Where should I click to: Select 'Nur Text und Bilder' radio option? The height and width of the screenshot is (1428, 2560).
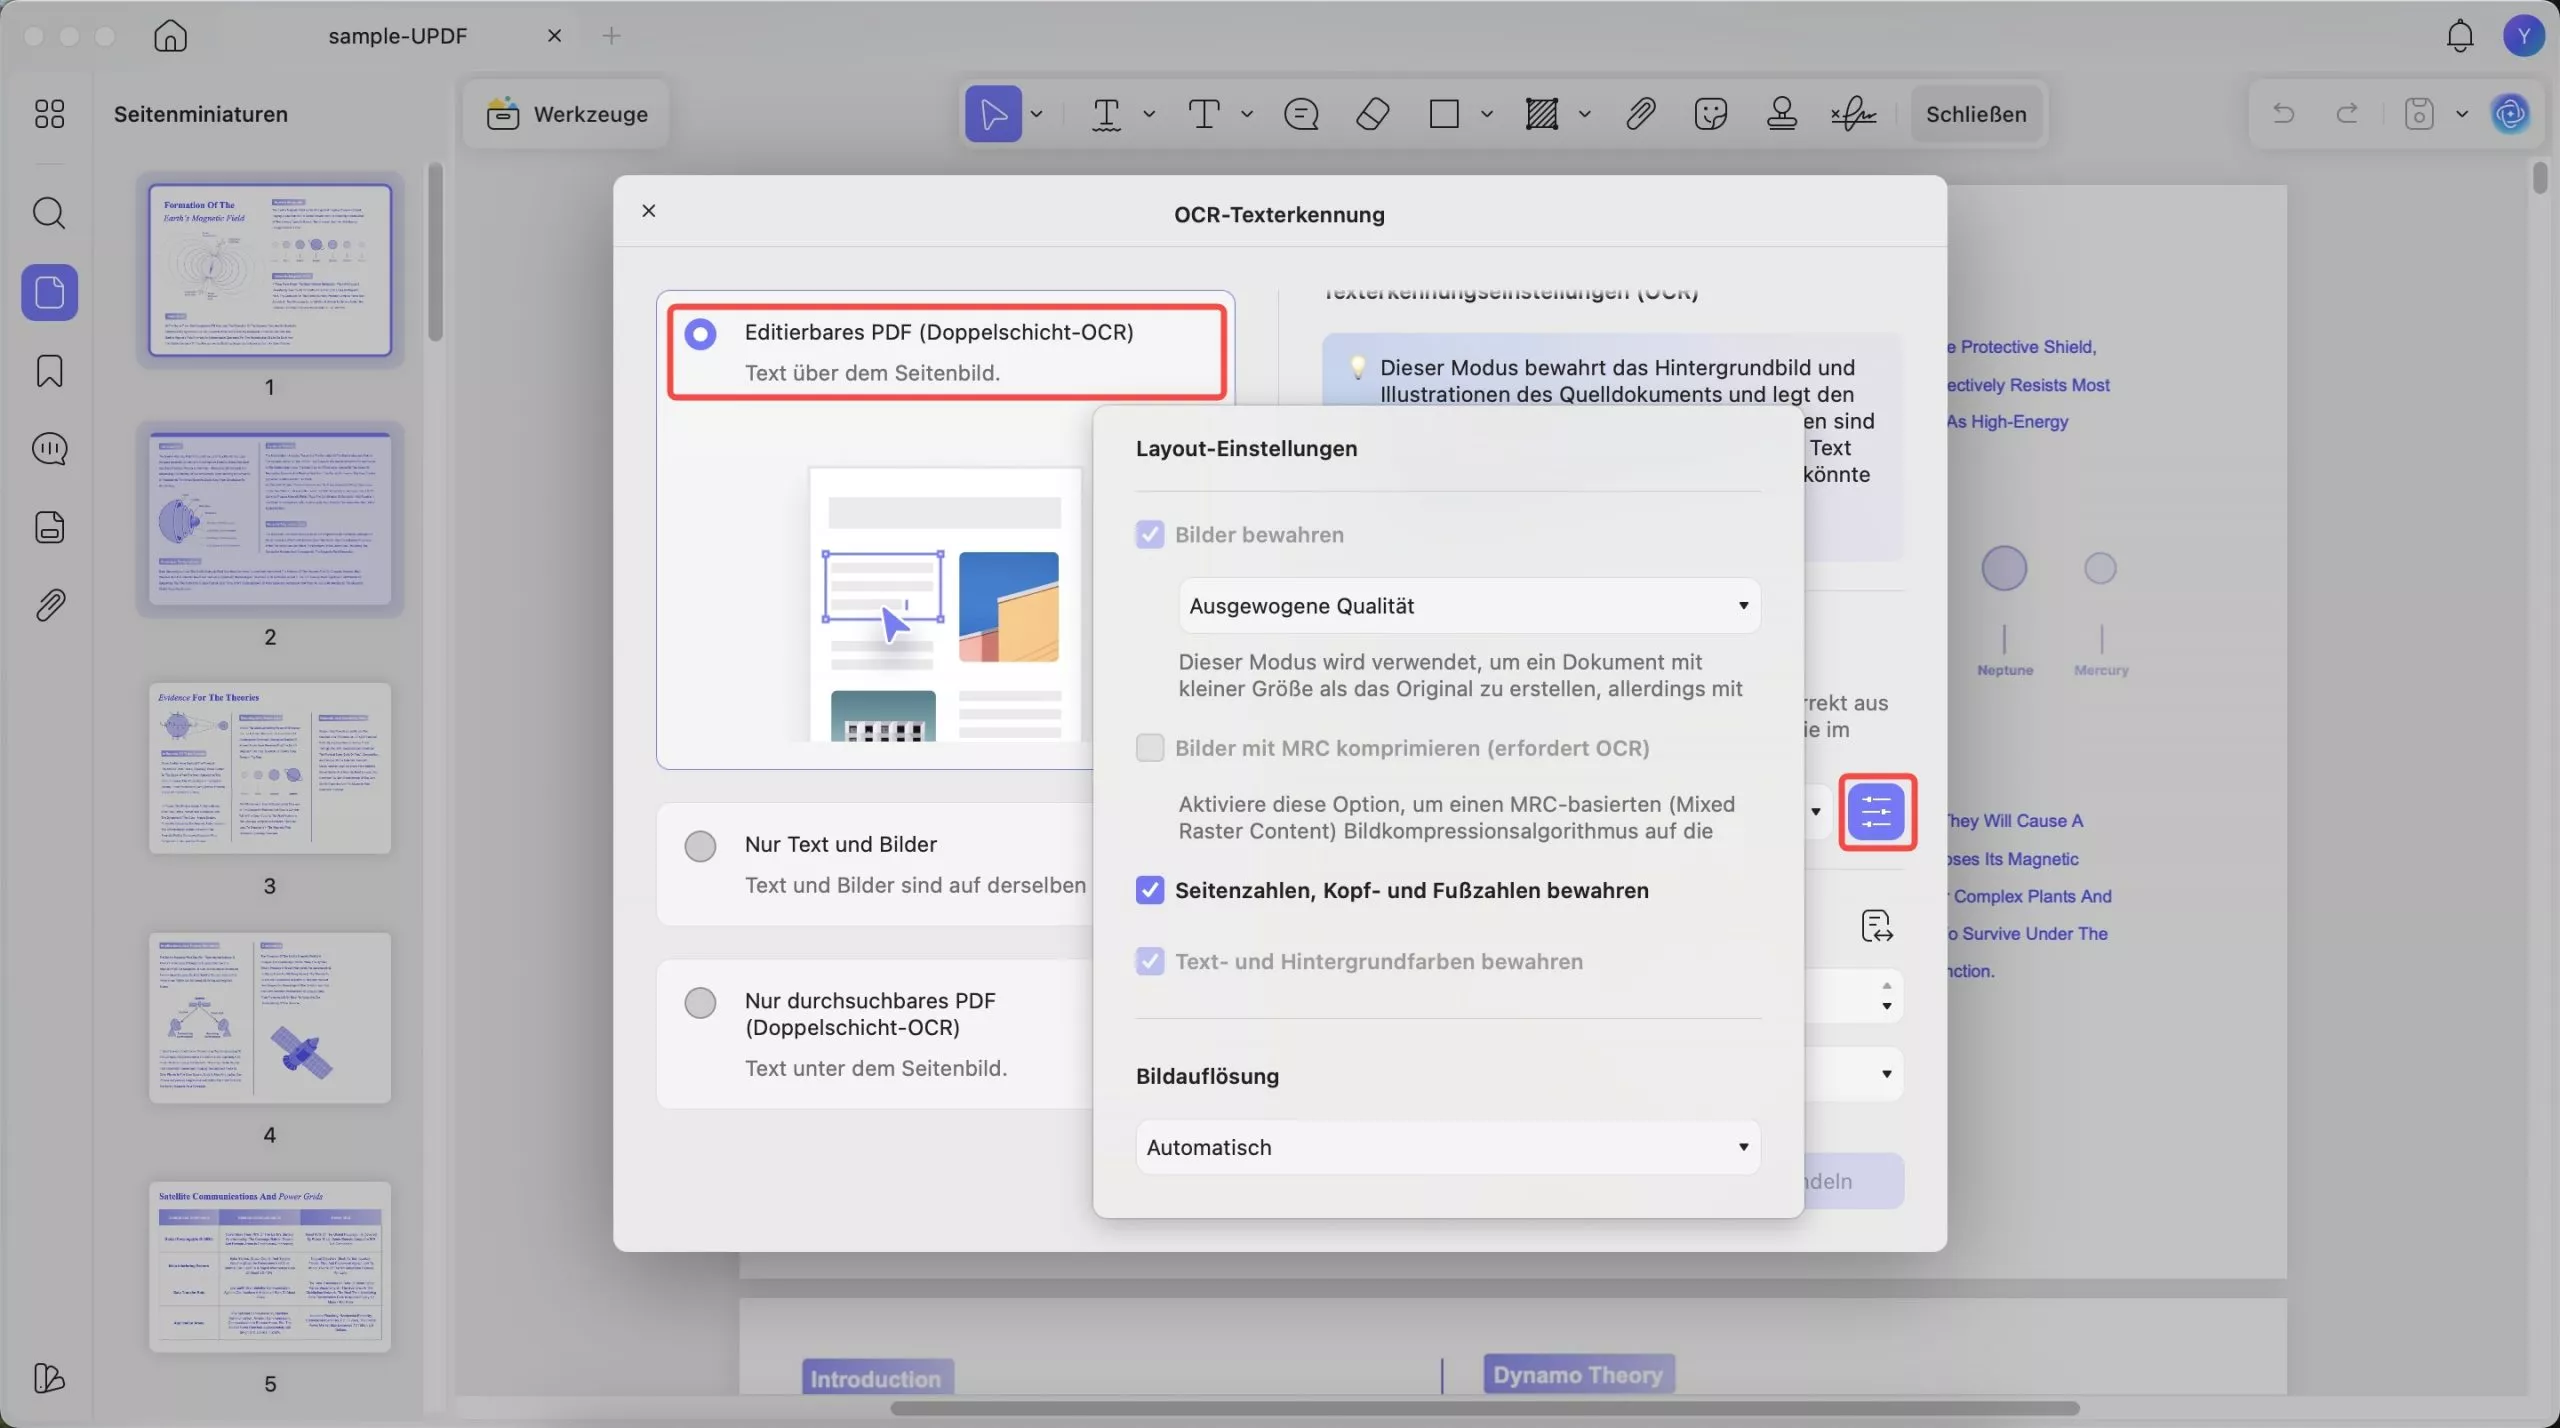tap(700, 846)
